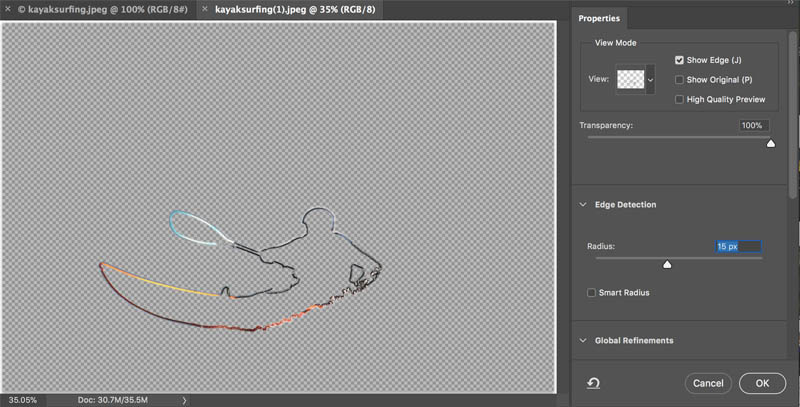Click the Transparency slider handle
Viewport: 800px width, 407px height.
(x=771, y=144)
